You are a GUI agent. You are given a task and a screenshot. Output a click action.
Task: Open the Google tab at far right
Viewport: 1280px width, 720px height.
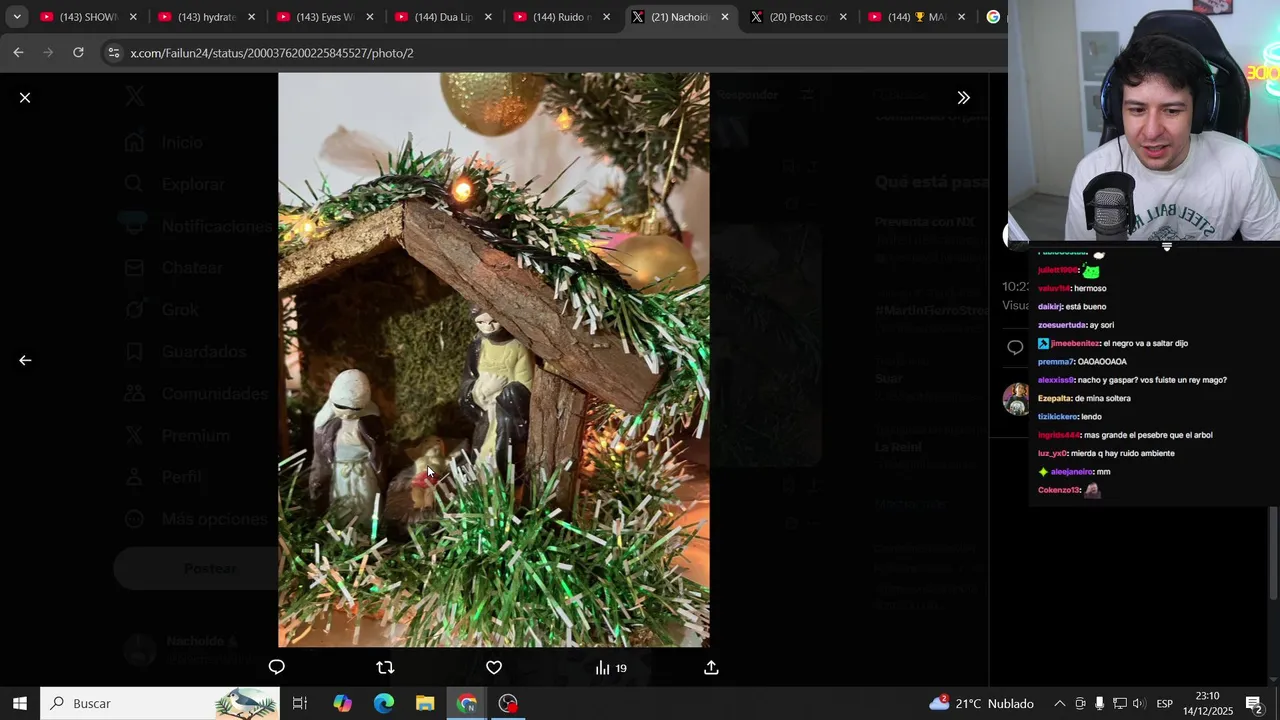coord(993,17)
